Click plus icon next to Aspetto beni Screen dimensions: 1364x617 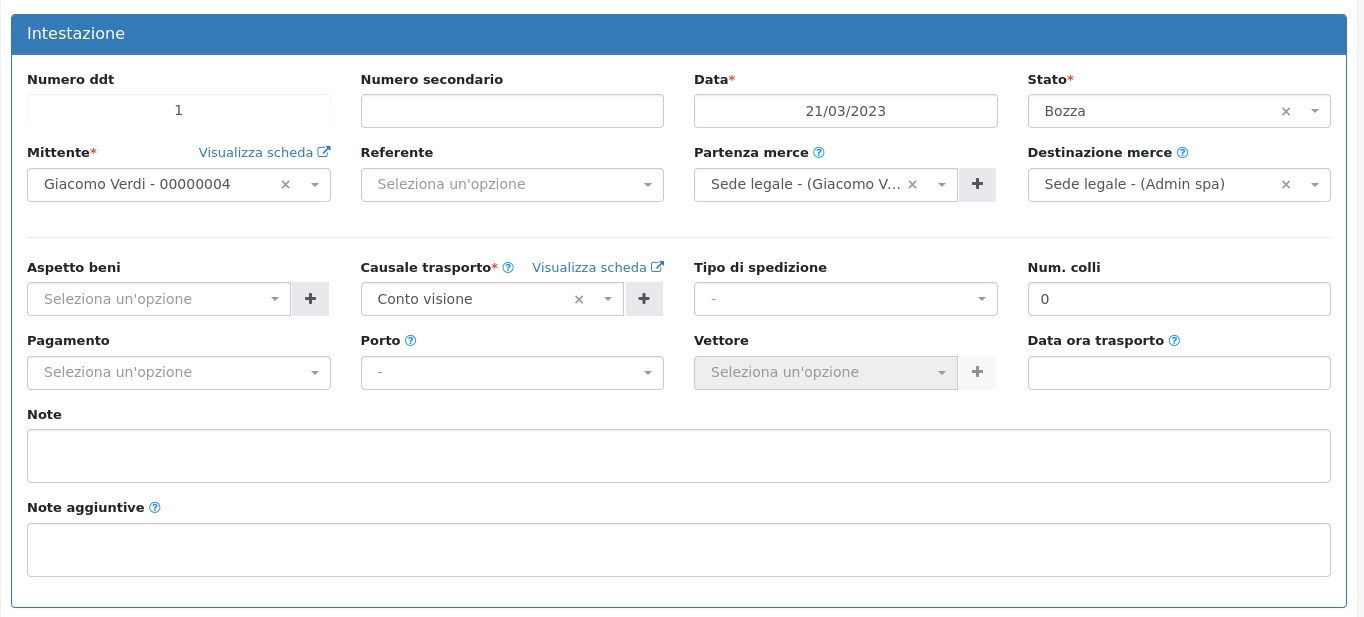(x=310, y=299)
